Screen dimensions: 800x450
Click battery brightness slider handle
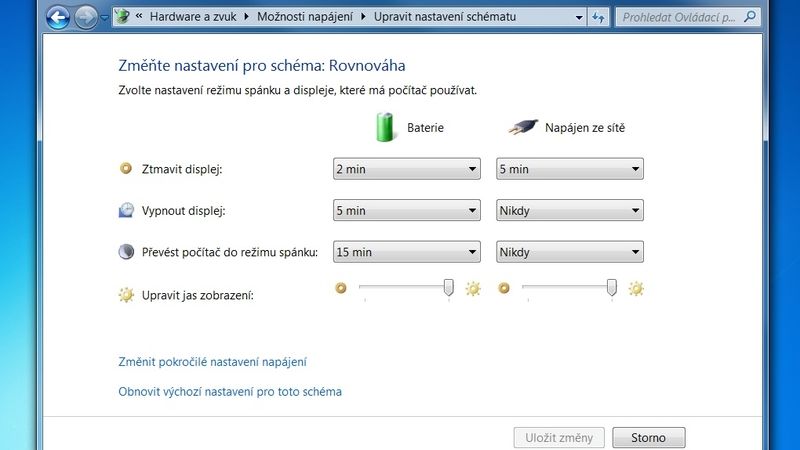click(x=448, y=288)
